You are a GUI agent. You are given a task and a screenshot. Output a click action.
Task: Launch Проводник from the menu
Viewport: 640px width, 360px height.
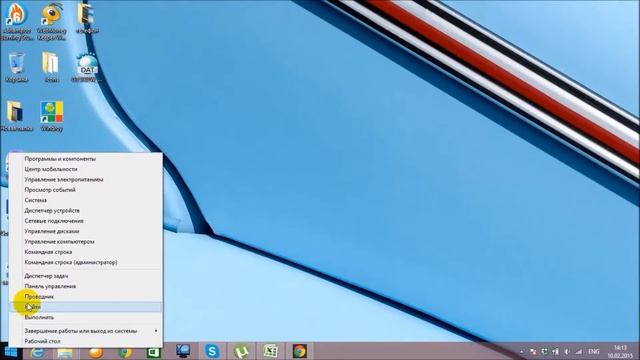(86, 296)
